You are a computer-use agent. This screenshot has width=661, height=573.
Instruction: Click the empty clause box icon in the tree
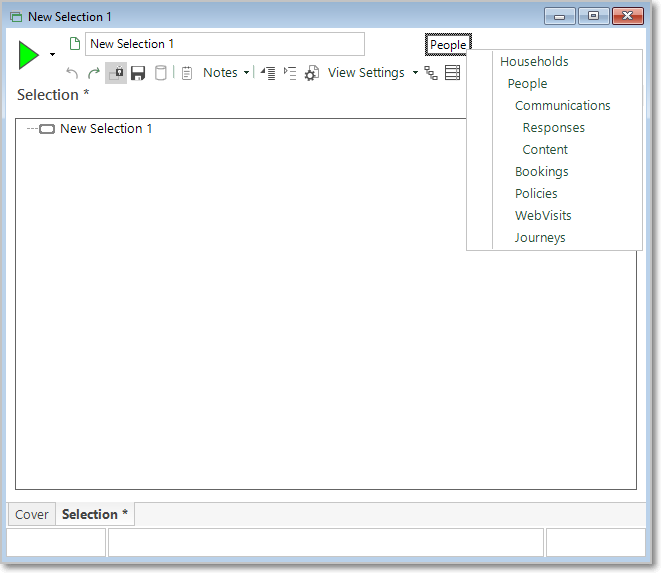(47, 129)
